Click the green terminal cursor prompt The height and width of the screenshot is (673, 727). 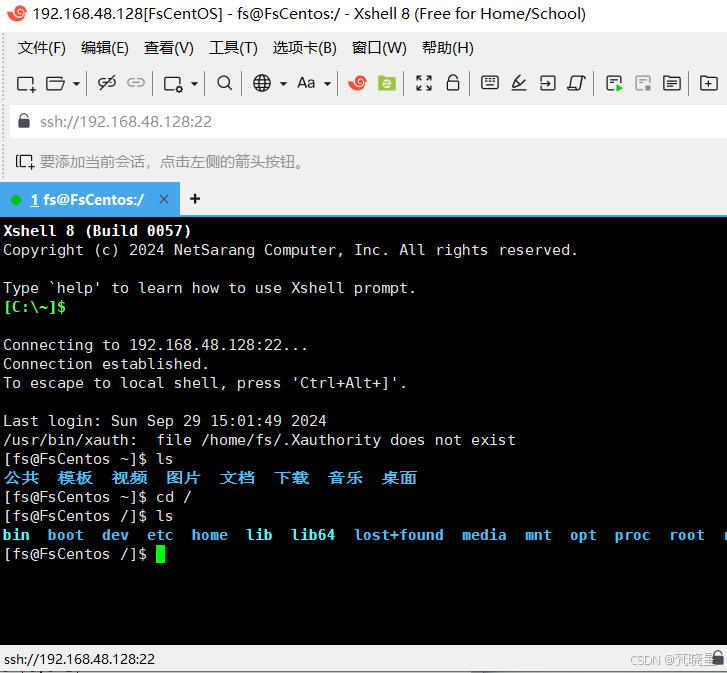160,554
